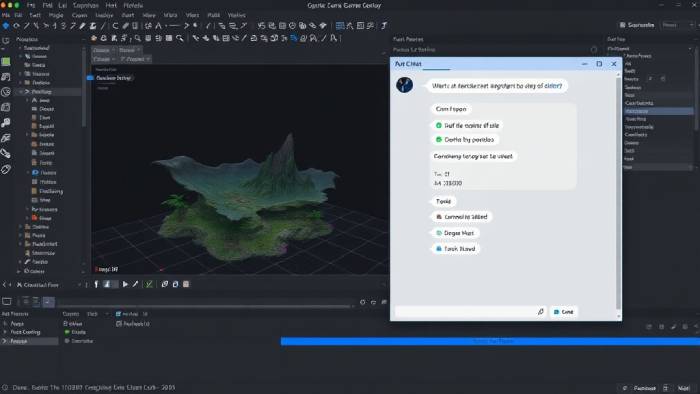The height and width of the screenshot is (394, 700).
Task: Click the "Deges Must" chip in chat
Action: [x=454, y=233]
